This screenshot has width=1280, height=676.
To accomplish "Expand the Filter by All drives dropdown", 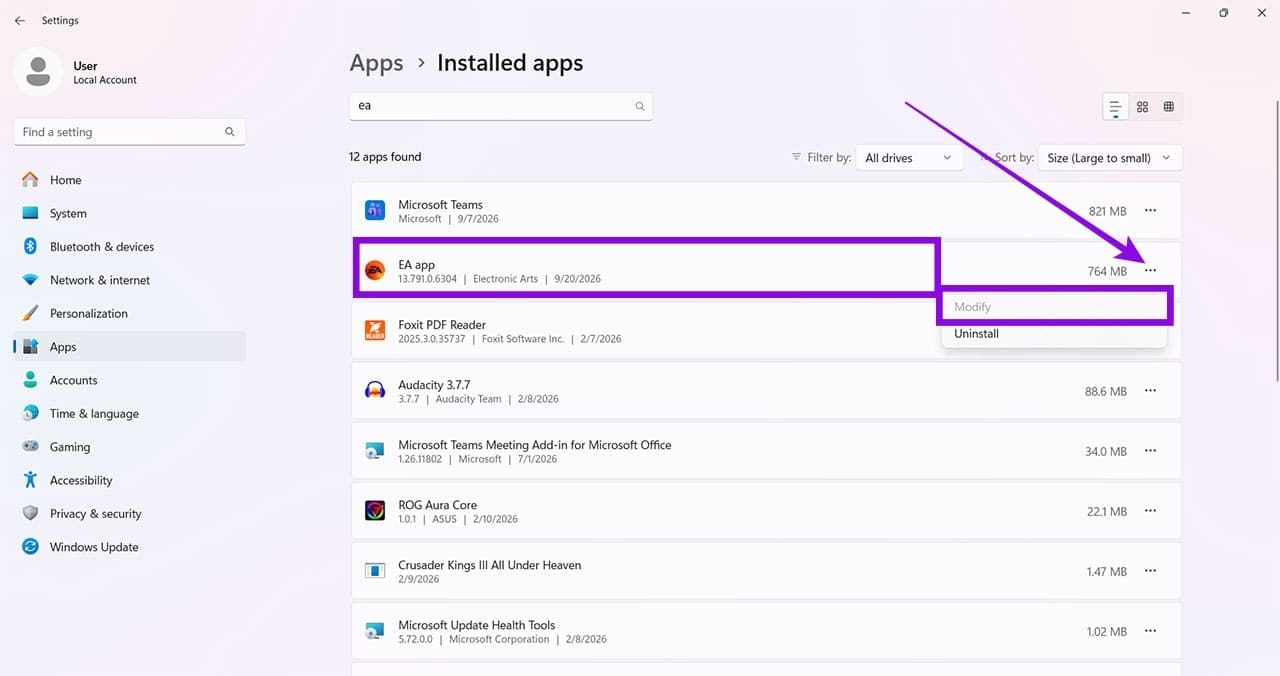I will pos(909,158).
